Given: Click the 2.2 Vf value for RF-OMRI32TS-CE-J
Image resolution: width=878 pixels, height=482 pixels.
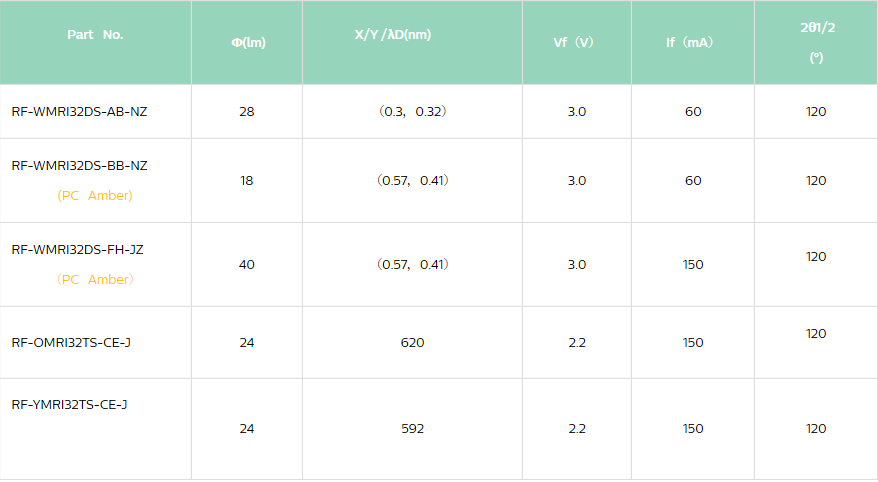Looking at the screenshot, I should click(577, 343).
